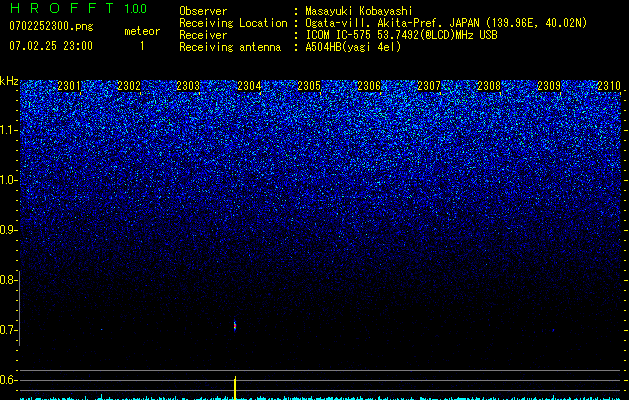Image resolution: width=629 pixels, height=400 pixels.
Task: Click the 2309 time marker
Action: 549,85
